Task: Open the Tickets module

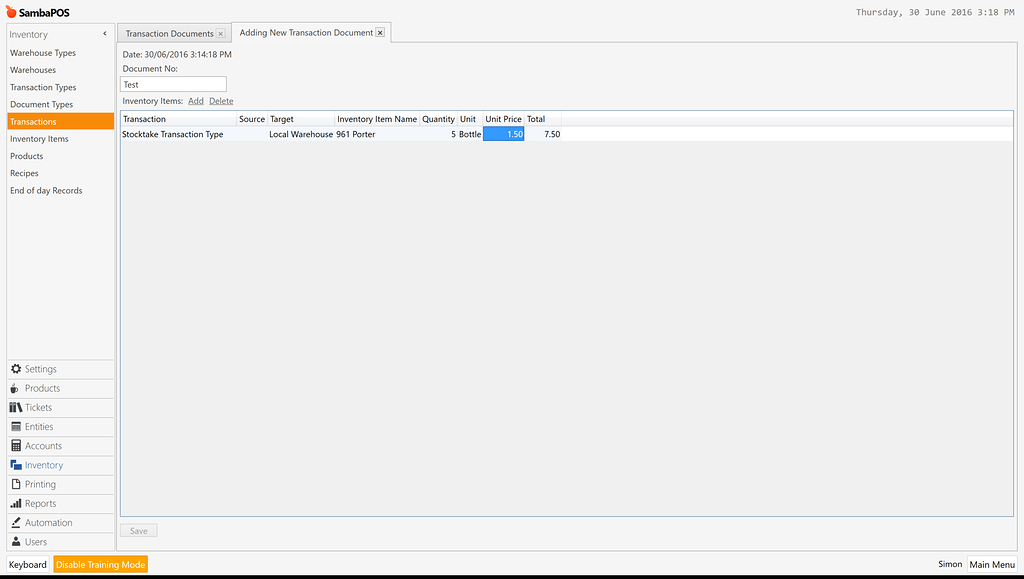Action: (38, 407)
